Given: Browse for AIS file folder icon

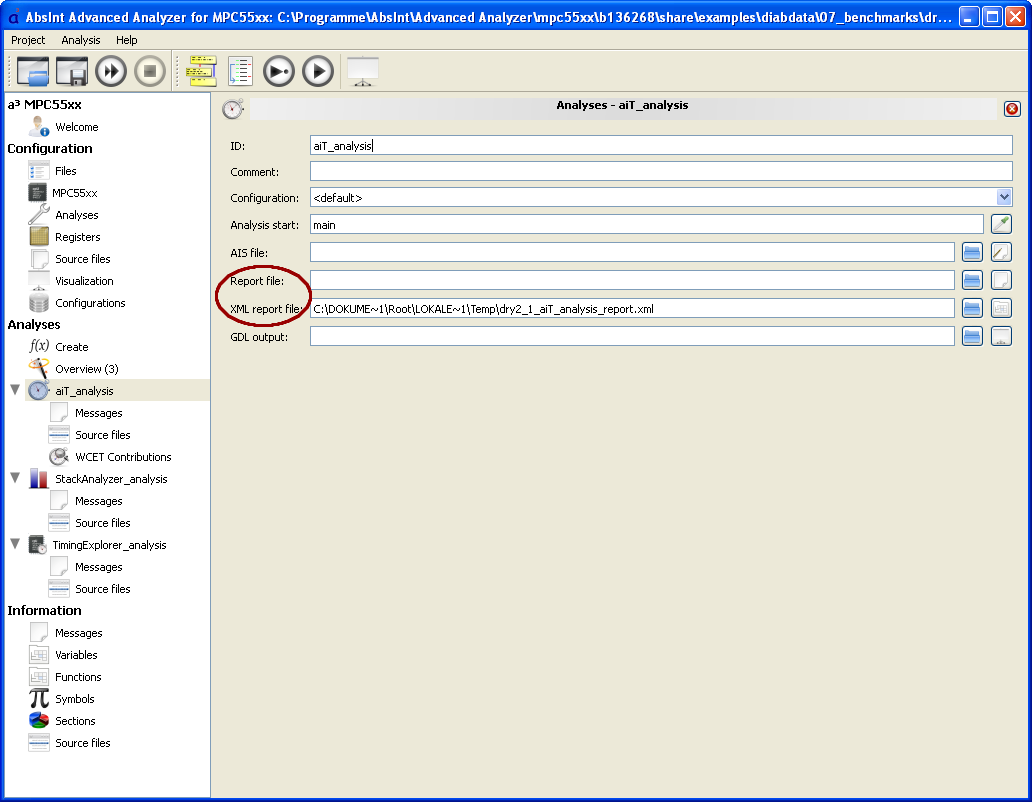Looking at the screenshot, I should coord(972,252).
